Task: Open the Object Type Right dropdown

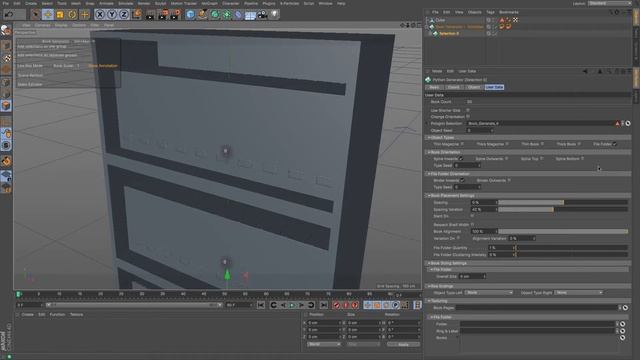Action: 578,293
